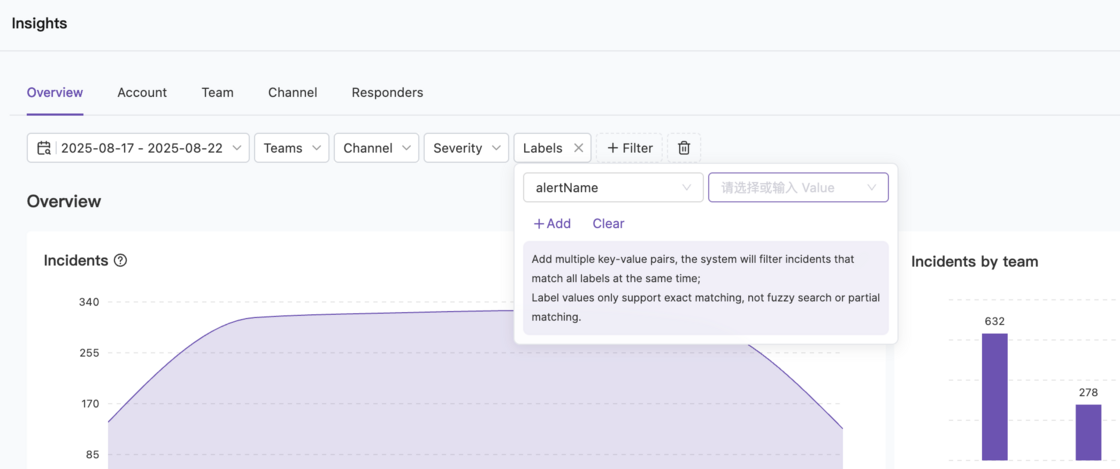Remove the Labels filter with X icon

[578, 148]
